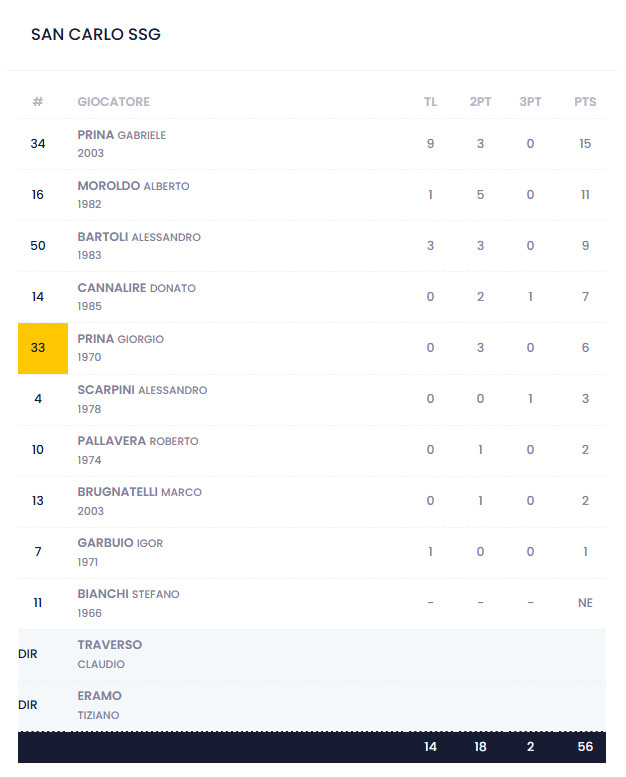The image size is (626, 777).
Task: Click the 2PT column header
Action: pyautogui.click(x=480, y=102)
